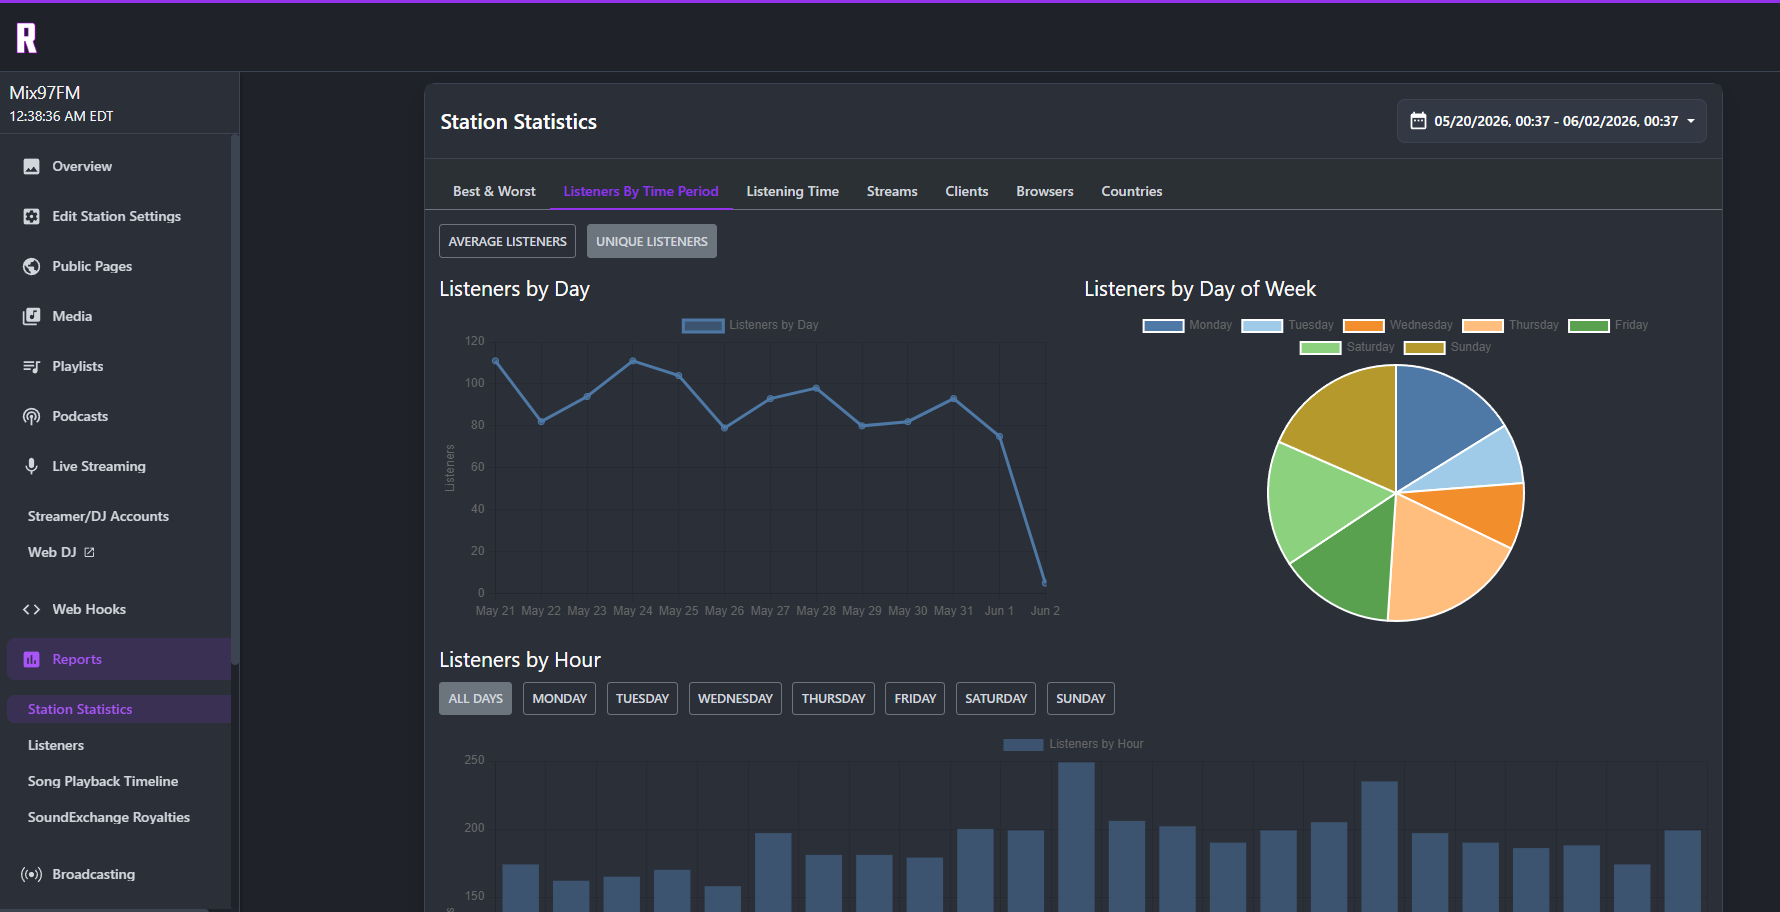Toggle Monday legend swatch in pie chart
1780x912 pixels.
click(x=1163, y=325)
